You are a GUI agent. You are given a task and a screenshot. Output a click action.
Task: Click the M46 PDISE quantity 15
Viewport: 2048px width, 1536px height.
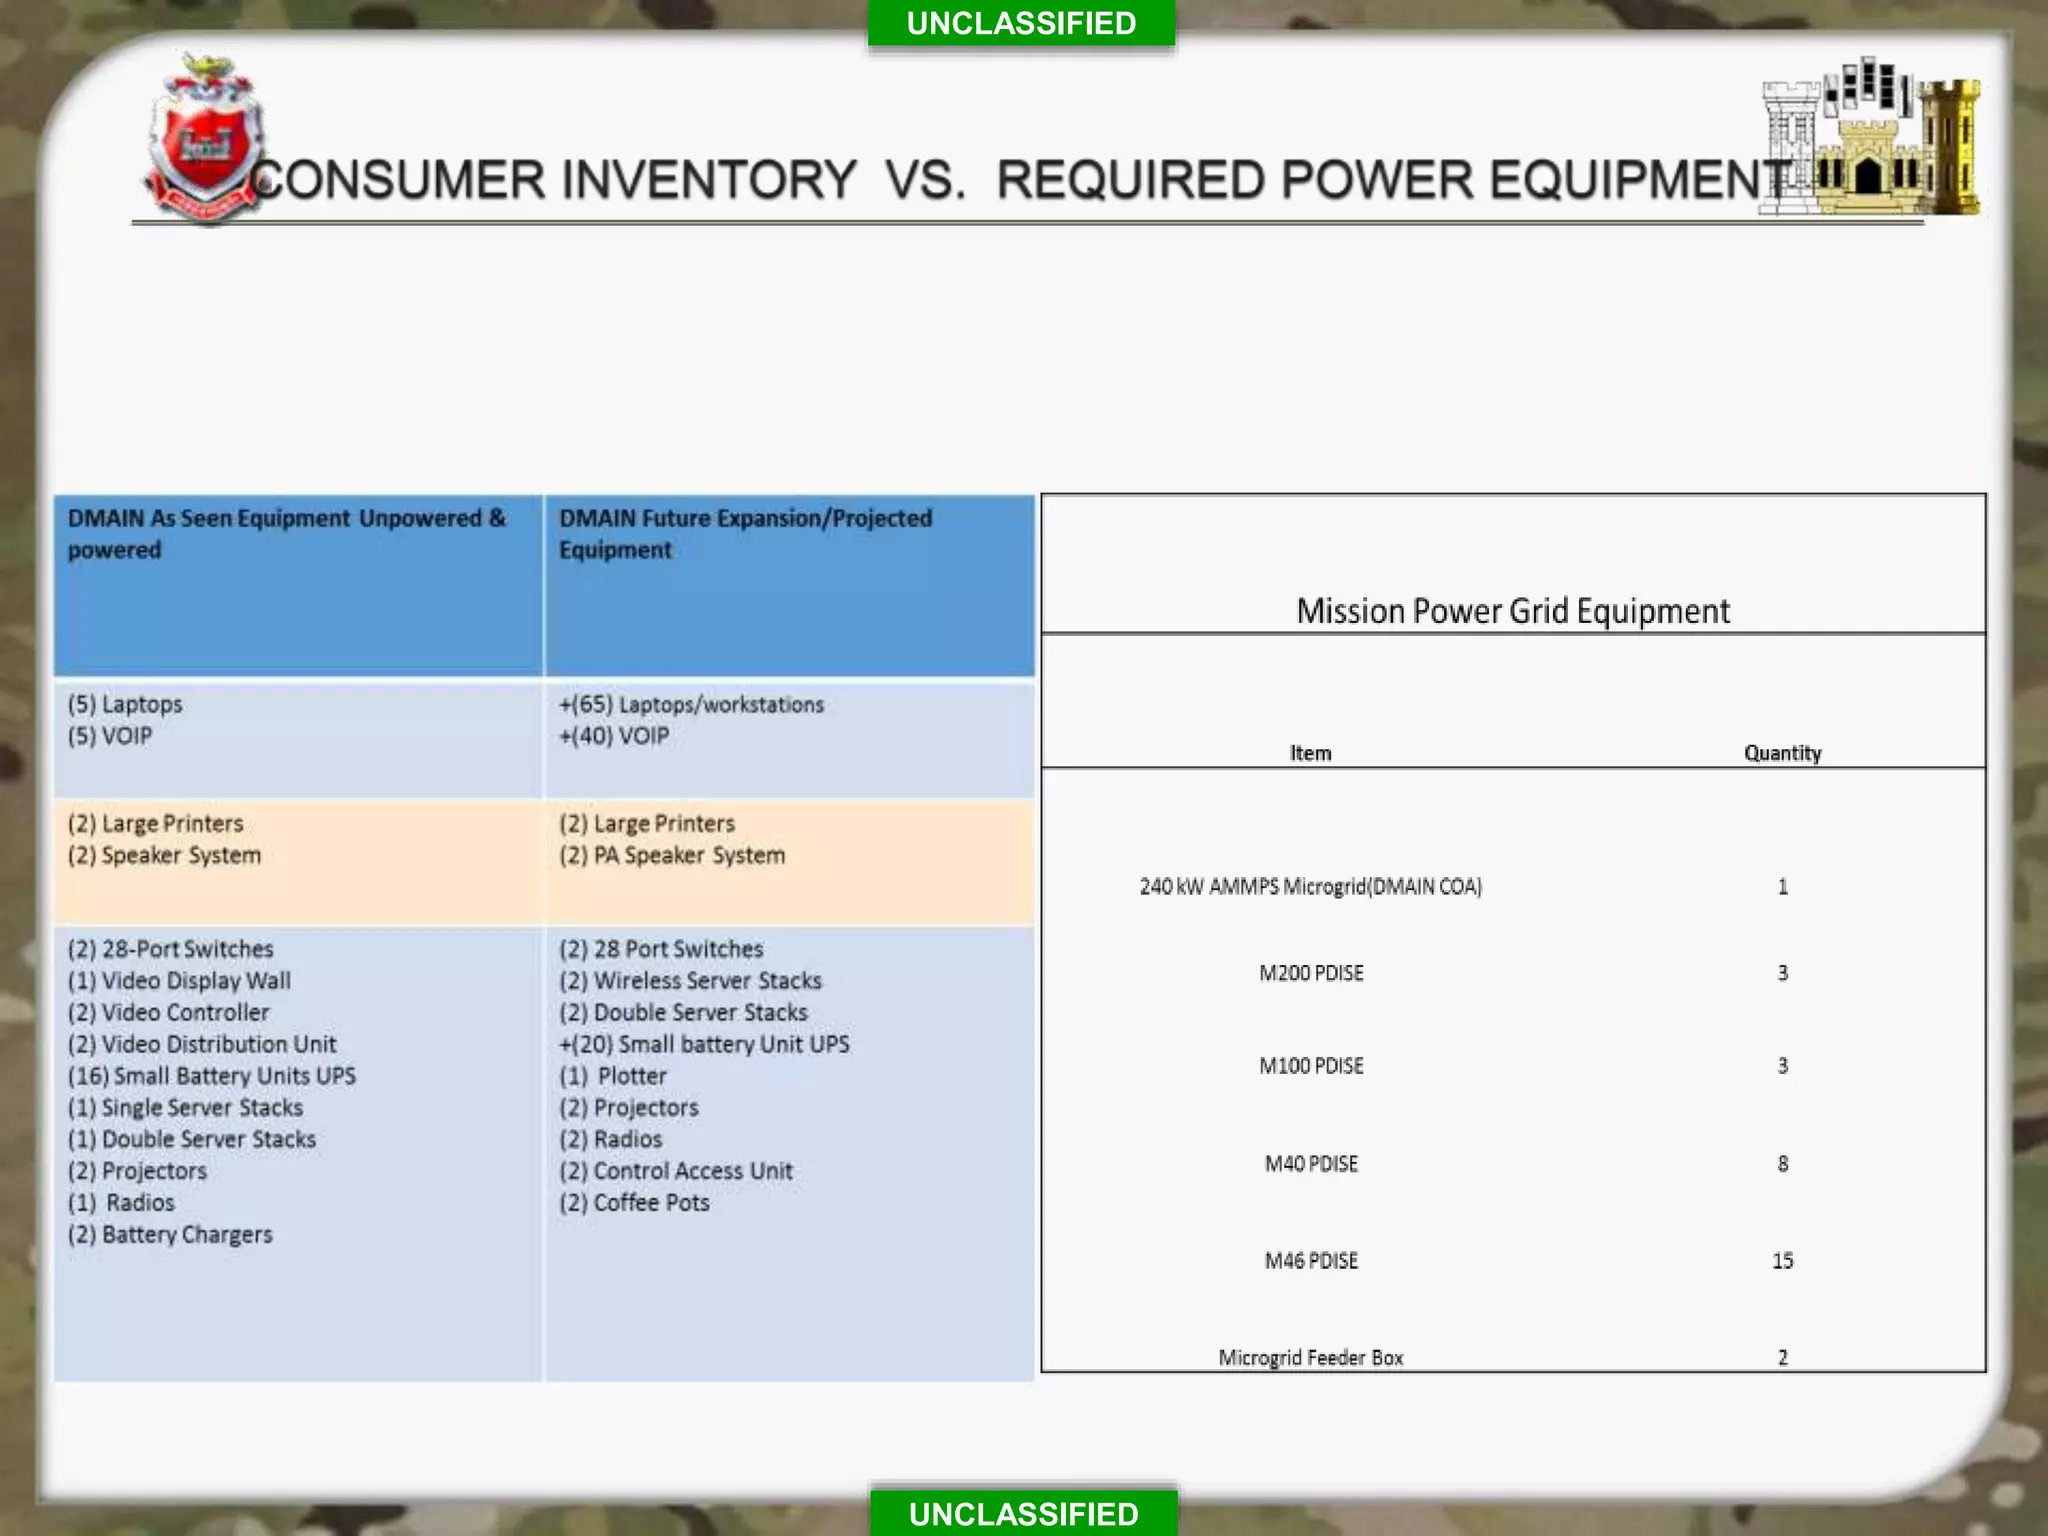click(1782, 1261)
